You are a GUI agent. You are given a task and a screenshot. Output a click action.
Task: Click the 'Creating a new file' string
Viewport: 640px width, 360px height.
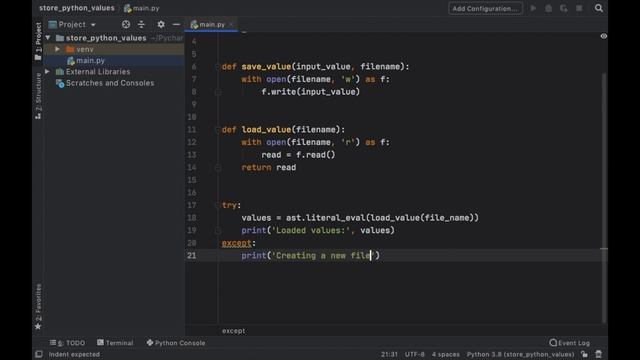[x=323, y=256]
